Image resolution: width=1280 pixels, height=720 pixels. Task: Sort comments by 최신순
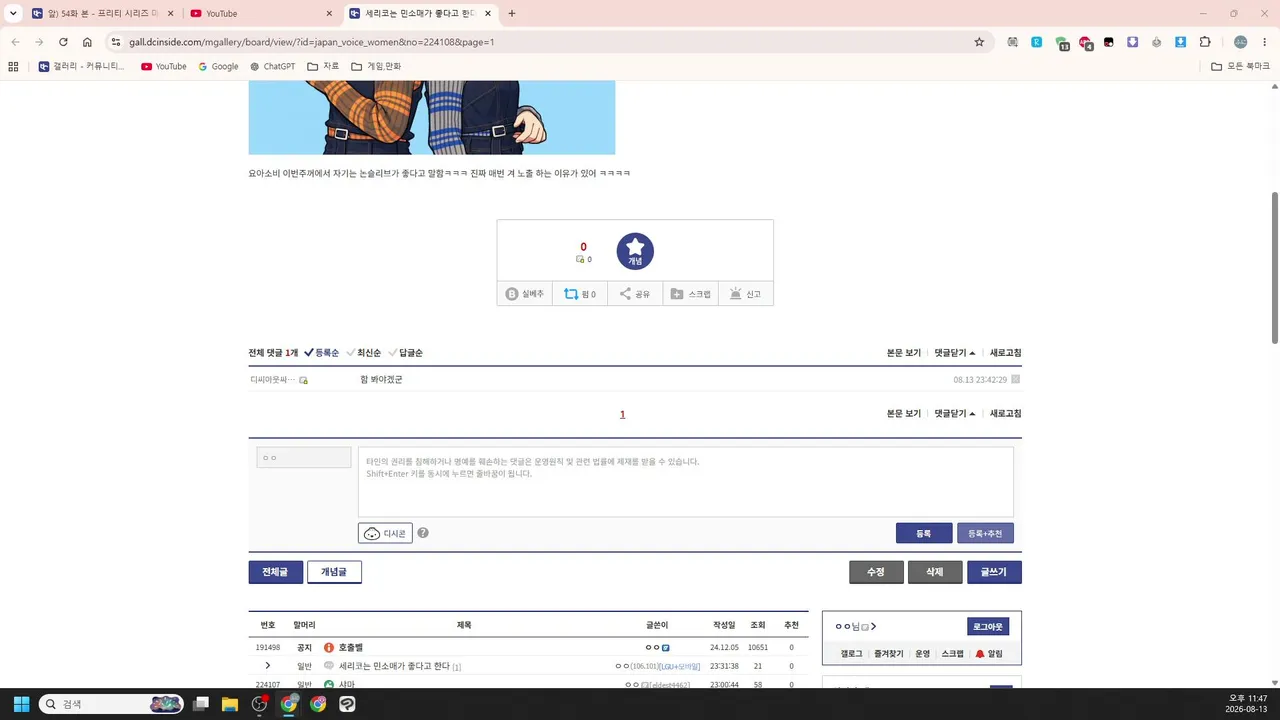pyautogui.click(x=363, y=353)
